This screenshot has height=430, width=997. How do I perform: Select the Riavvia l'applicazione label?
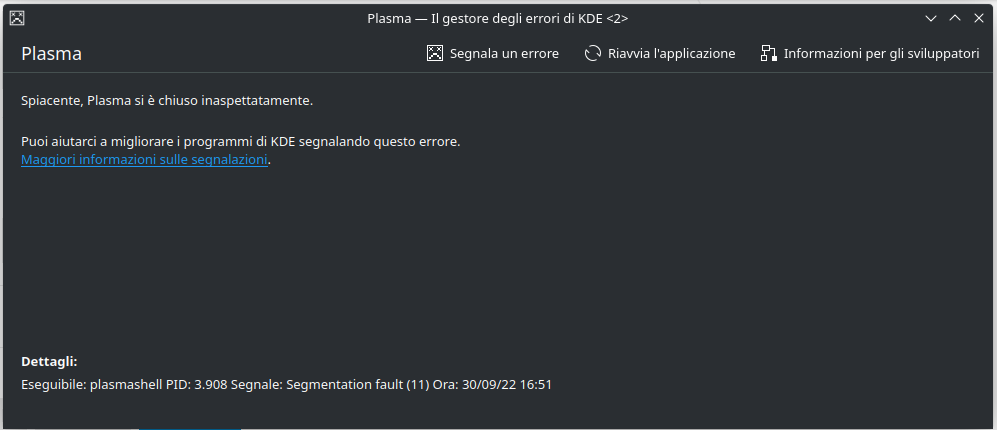point(671,53)
